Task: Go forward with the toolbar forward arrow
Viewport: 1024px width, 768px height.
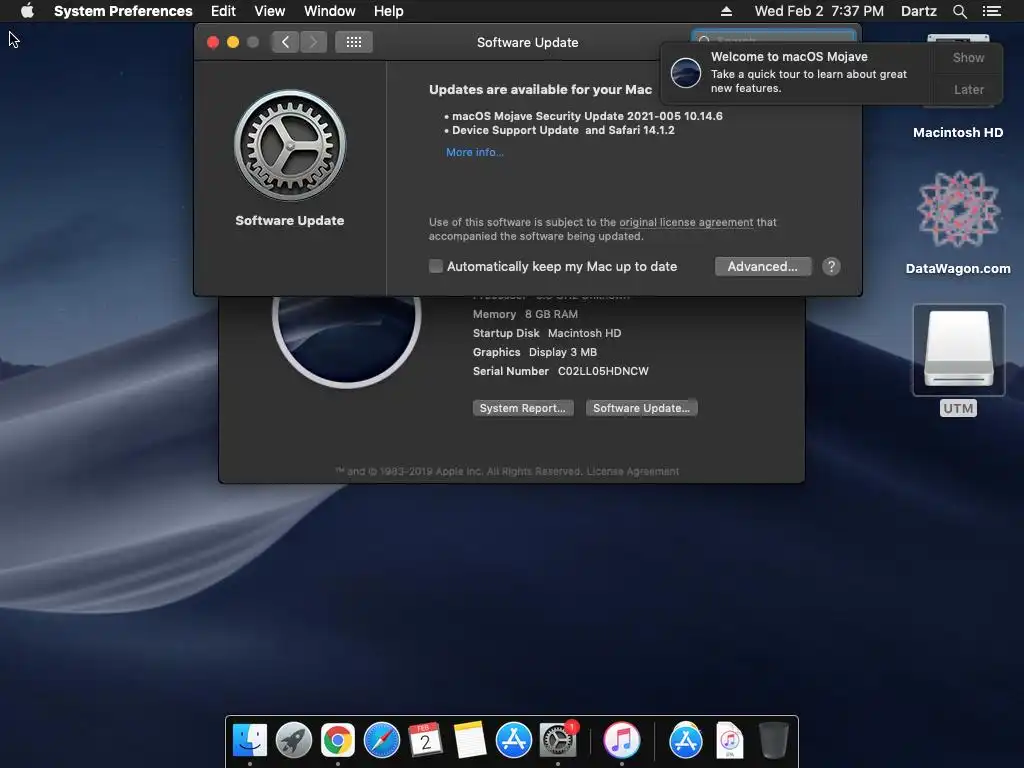Action: (313, 42)
